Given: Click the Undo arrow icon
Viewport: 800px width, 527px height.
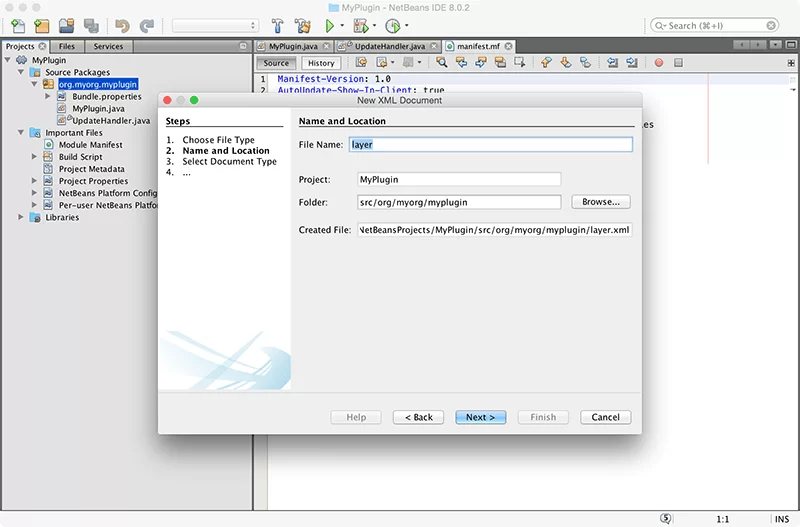Looking at the screenshot, I should point(122,26).
